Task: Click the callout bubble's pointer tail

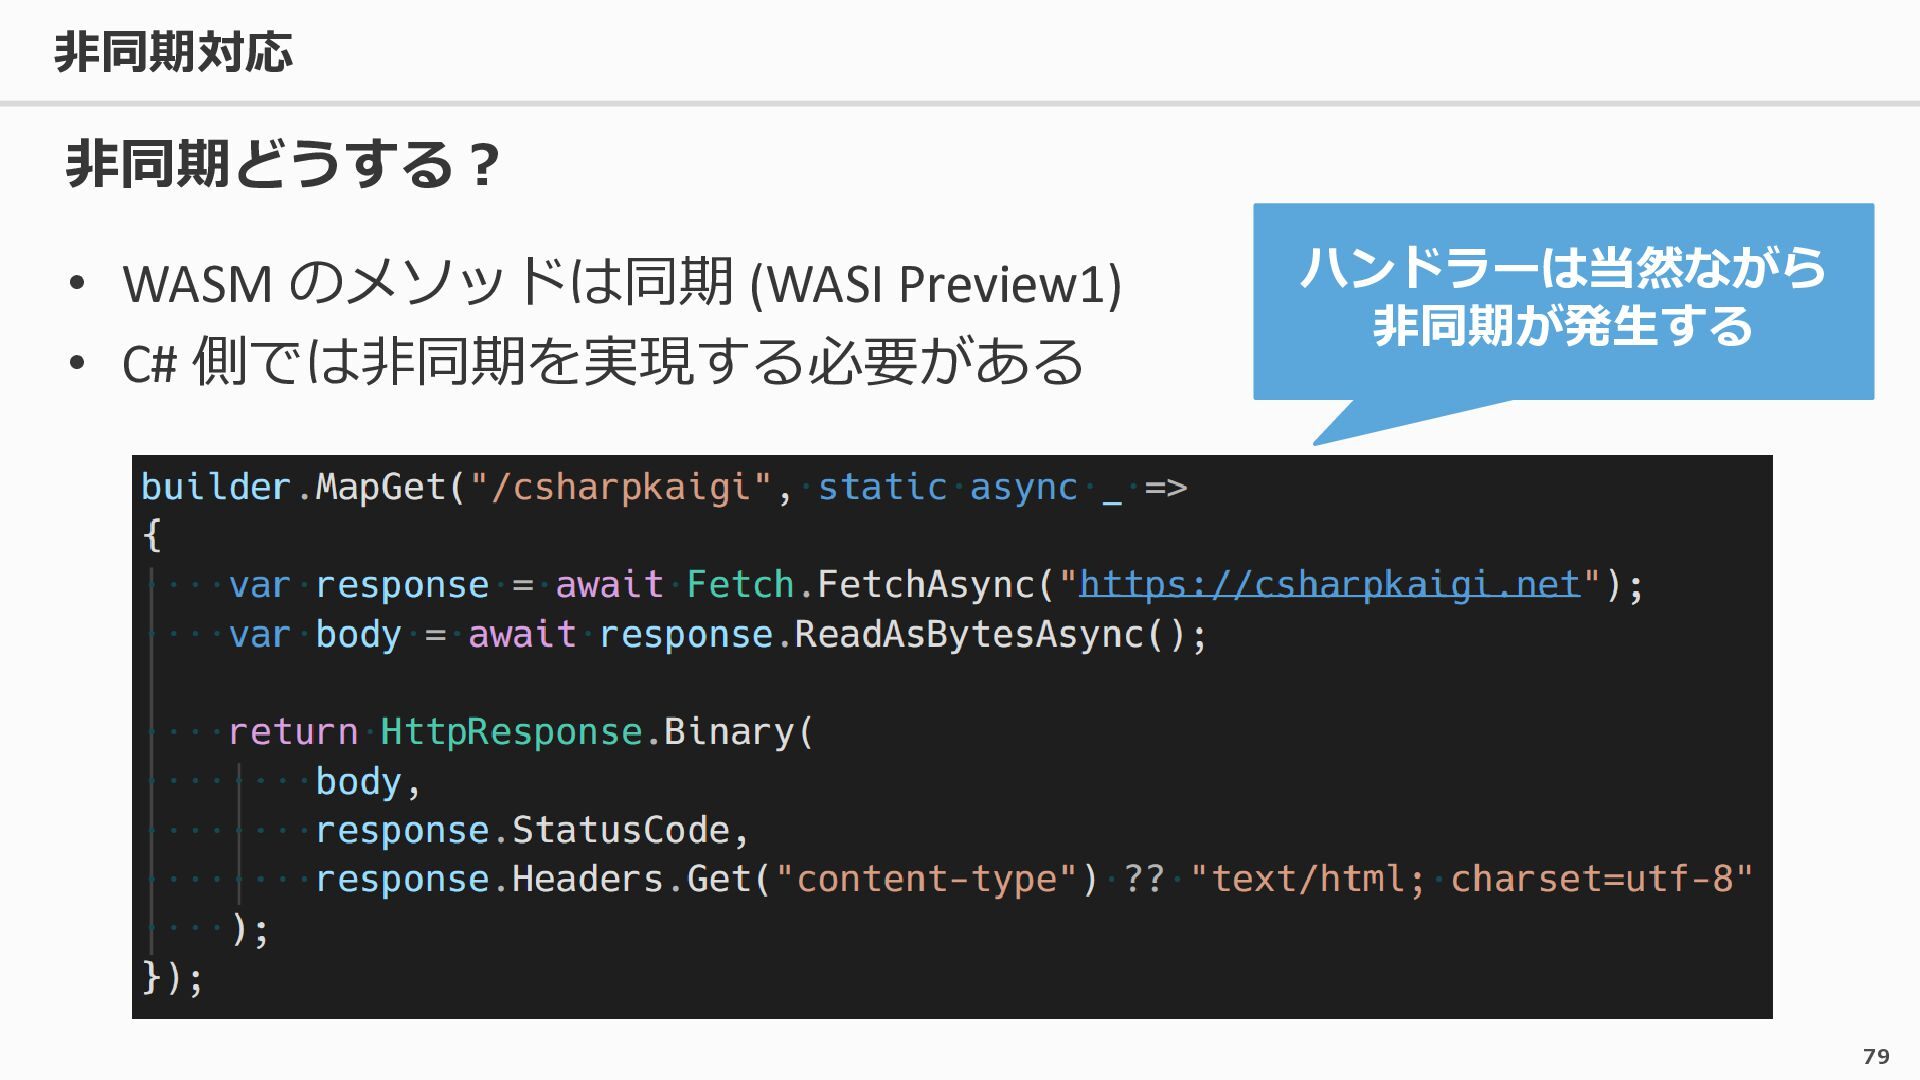Action: point(1400,421)
